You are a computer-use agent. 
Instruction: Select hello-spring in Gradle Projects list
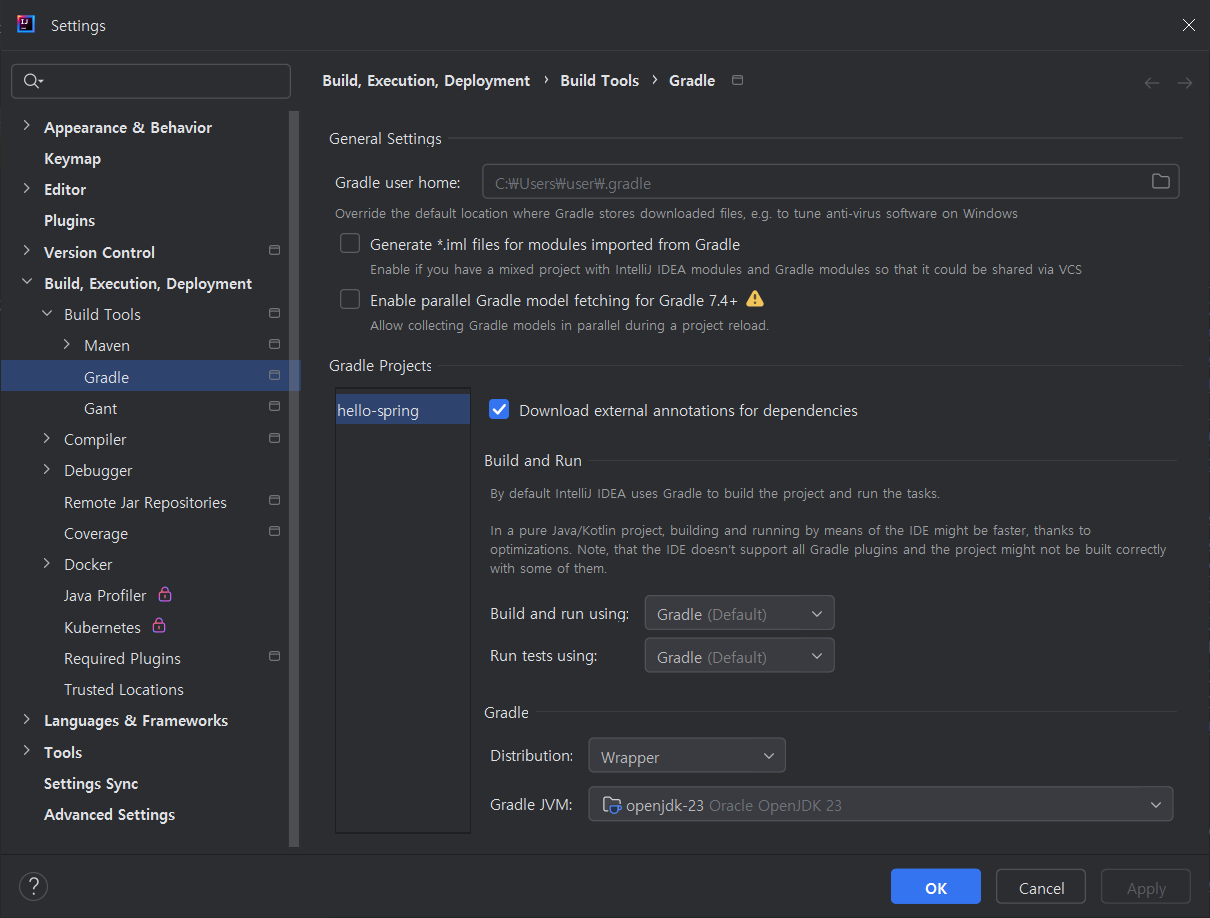point(403,410)
